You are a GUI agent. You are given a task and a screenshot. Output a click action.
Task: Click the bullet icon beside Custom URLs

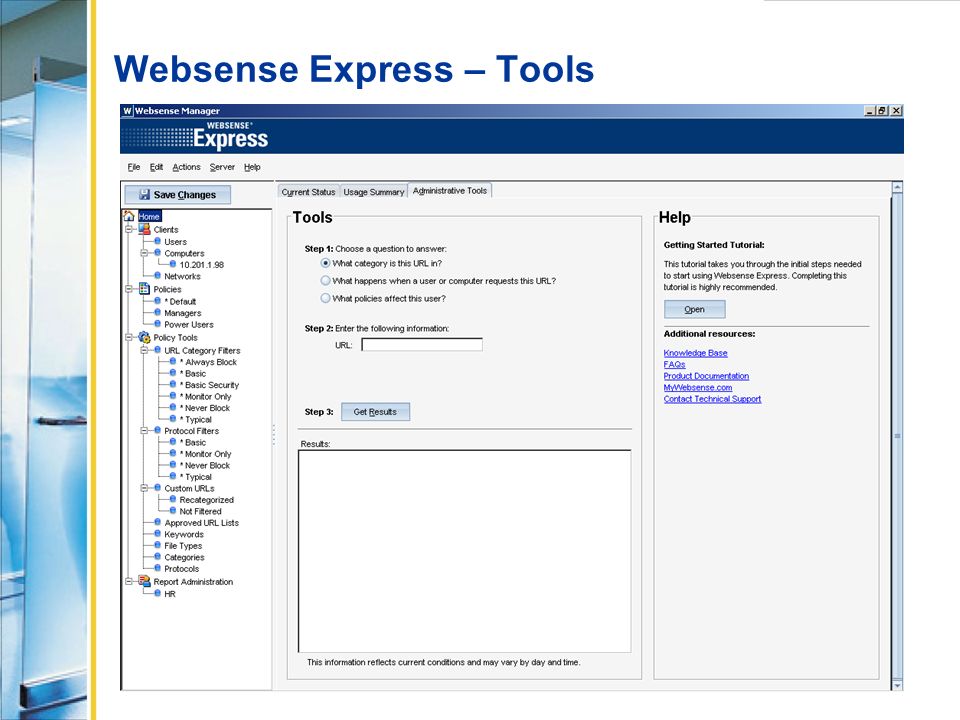pyautogui.click(x=157, y=488)
